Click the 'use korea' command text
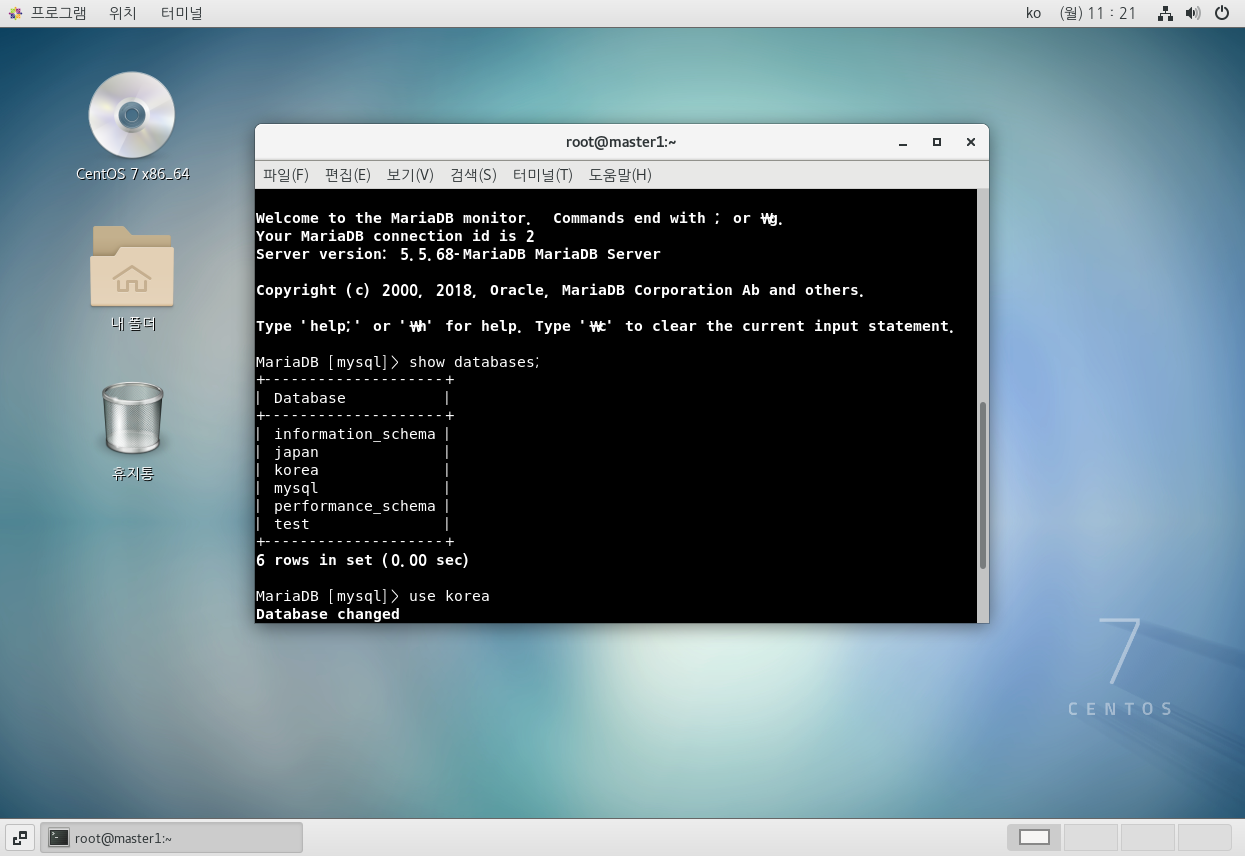Image resolution: width=1245 pixels, height=856 pixels. tap(449, 596)
